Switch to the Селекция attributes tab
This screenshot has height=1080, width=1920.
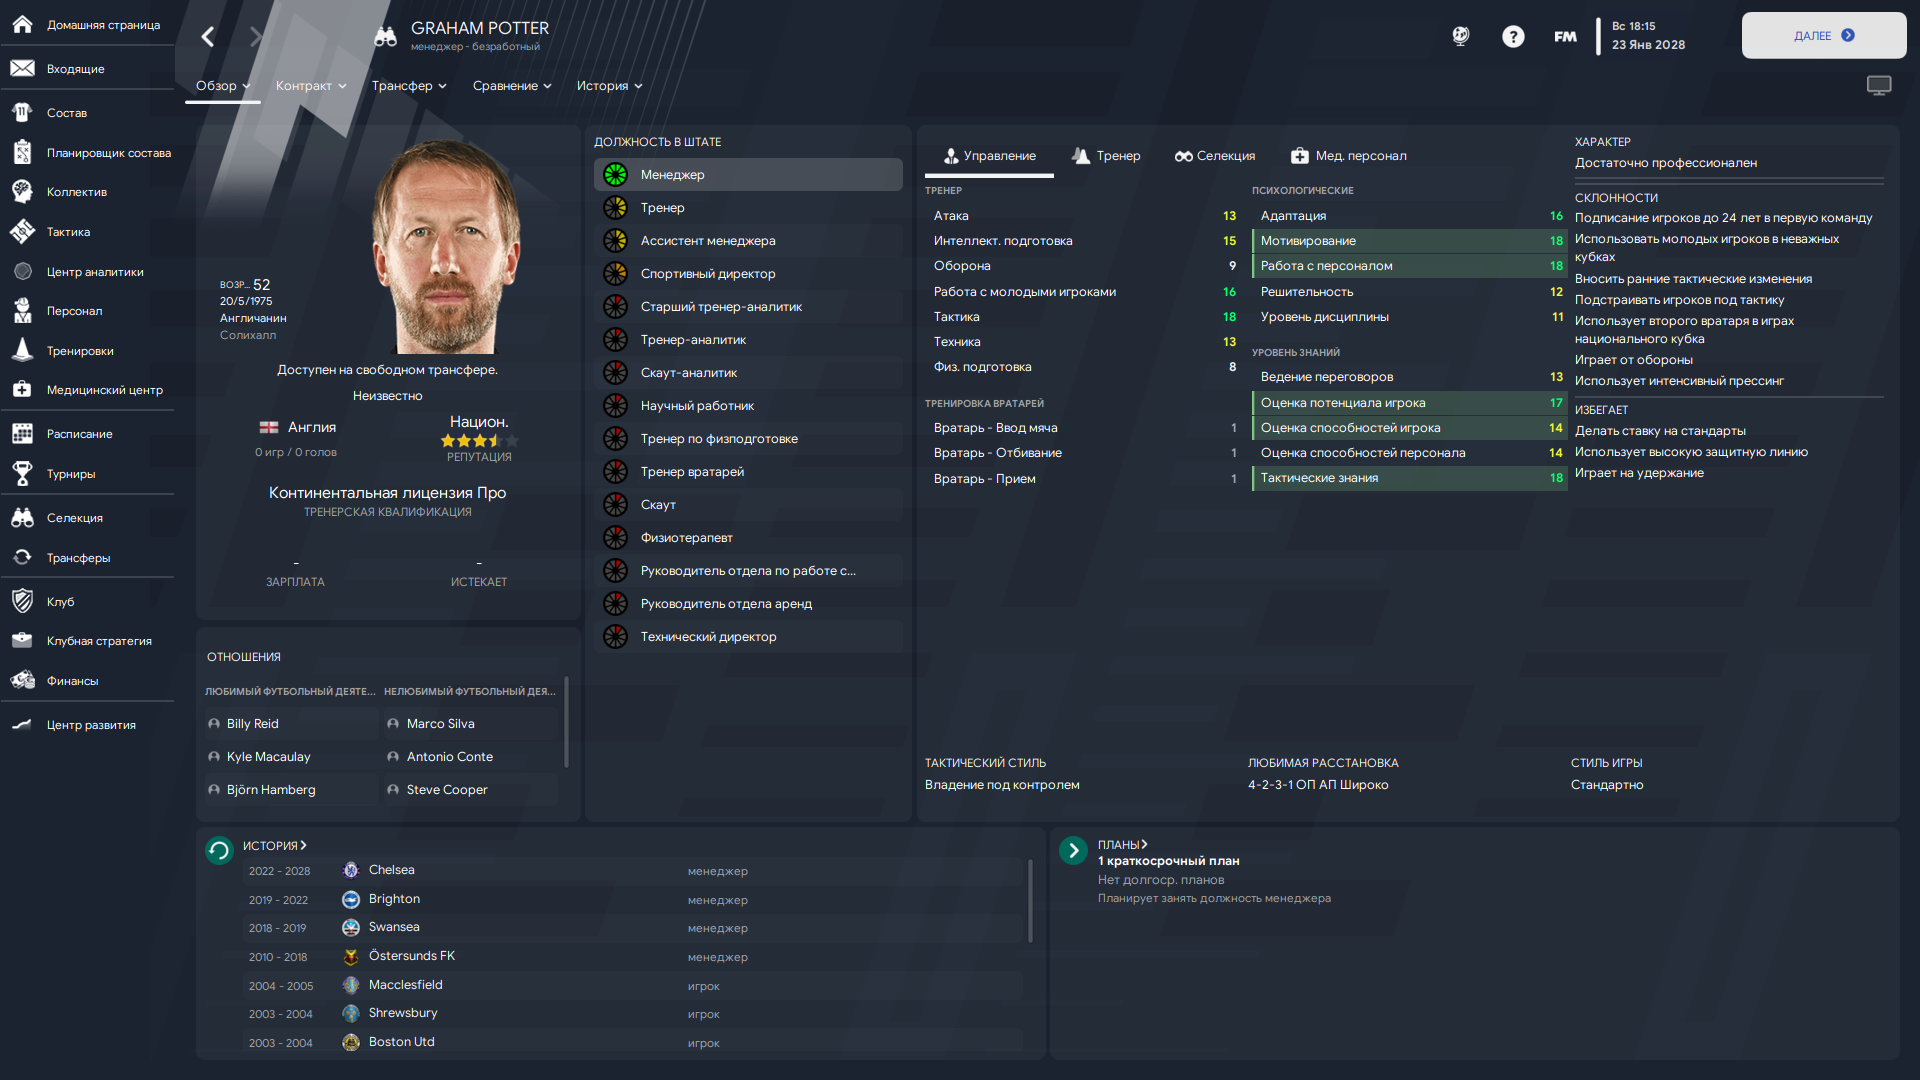tap(1215, 156)
